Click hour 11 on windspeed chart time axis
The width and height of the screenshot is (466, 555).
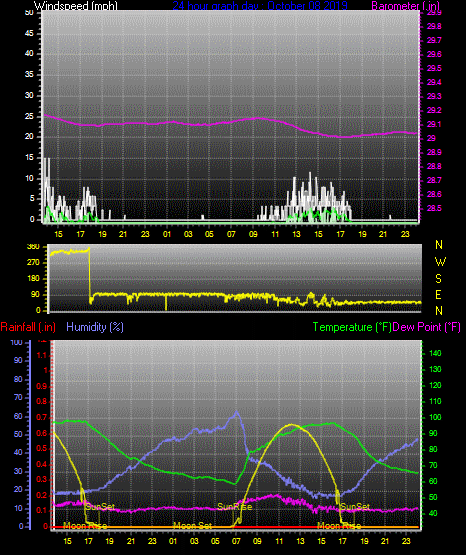pos(275,234)
